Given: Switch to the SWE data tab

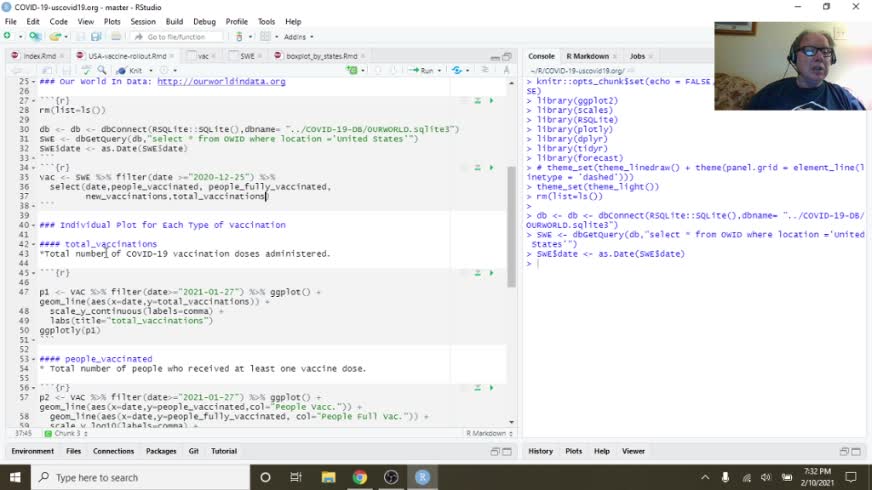Looking at the screenshot, I should coord(247,56).
